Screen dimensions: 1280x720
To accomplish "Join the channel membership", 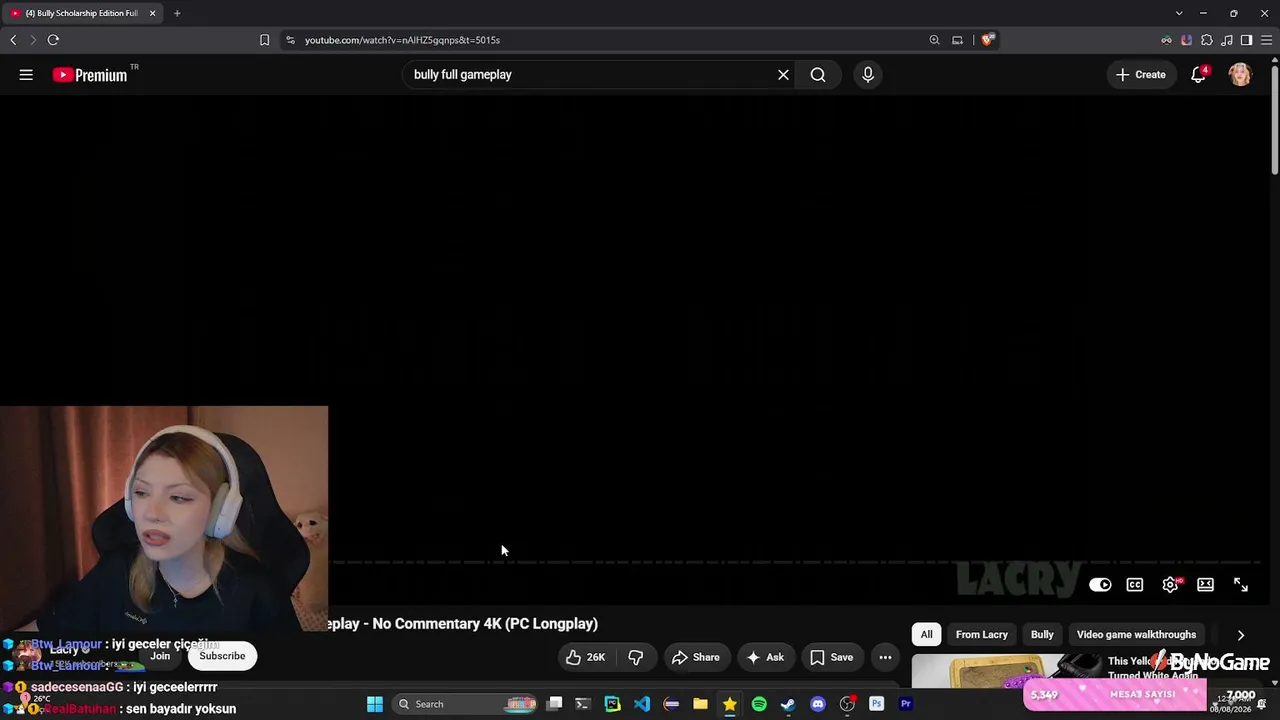I will (x=160, y=656).
